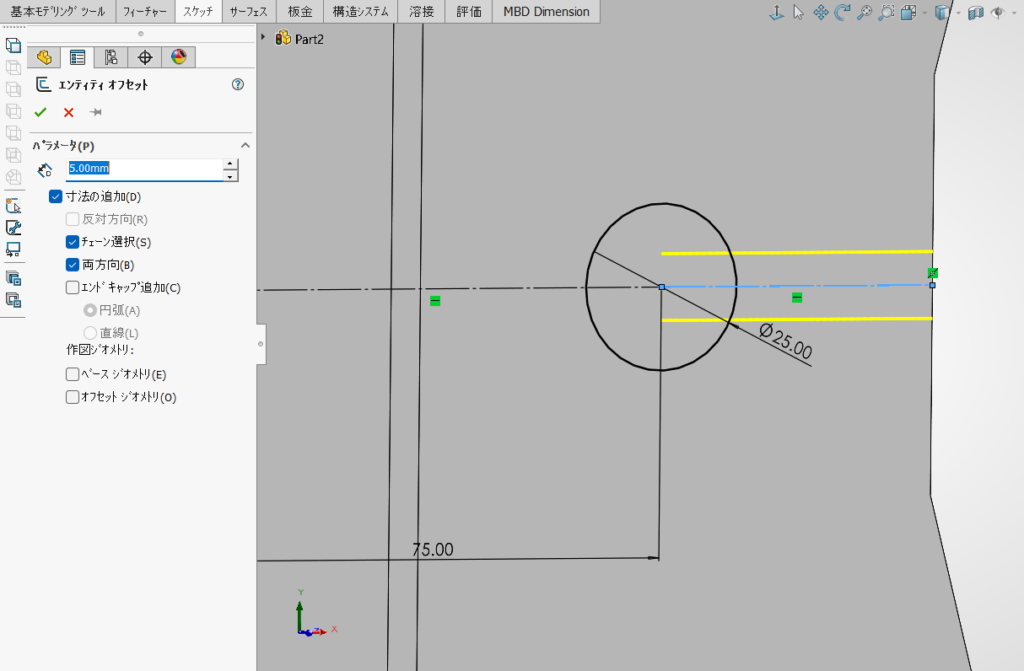1024x671 pixels.
Task: Uncheck the 寸法の追加 checkbox
Action: click(56, 197)
